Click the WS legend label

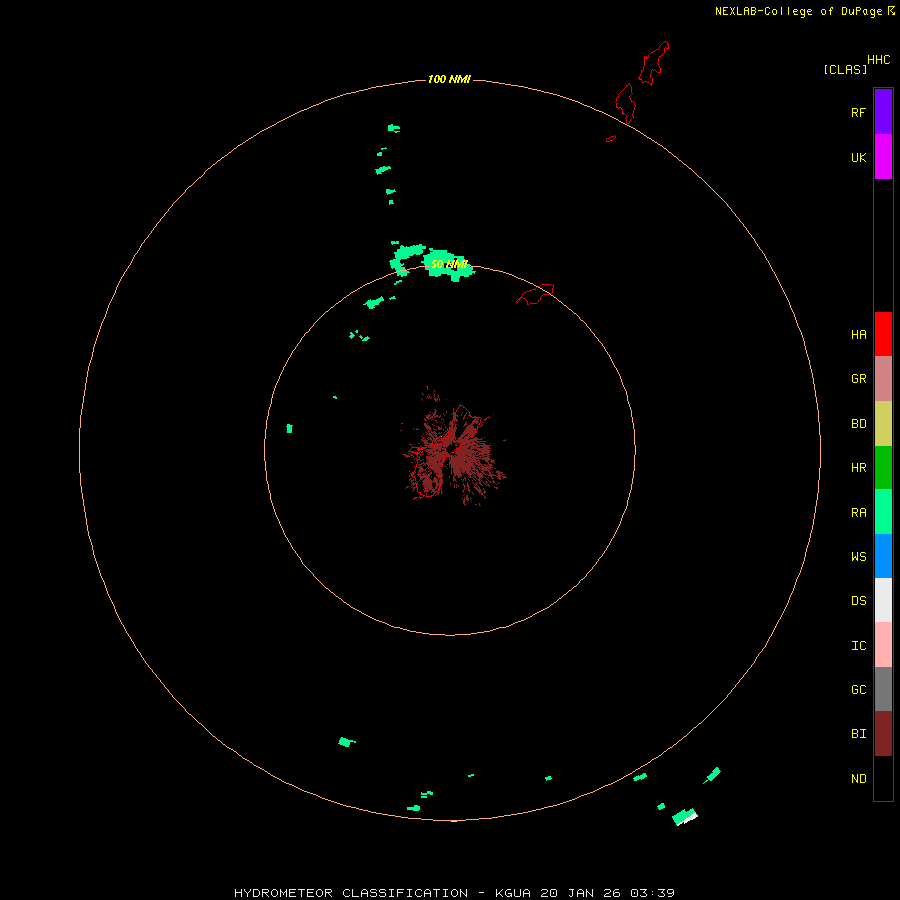pyautogui.click(x=858, y=557)
